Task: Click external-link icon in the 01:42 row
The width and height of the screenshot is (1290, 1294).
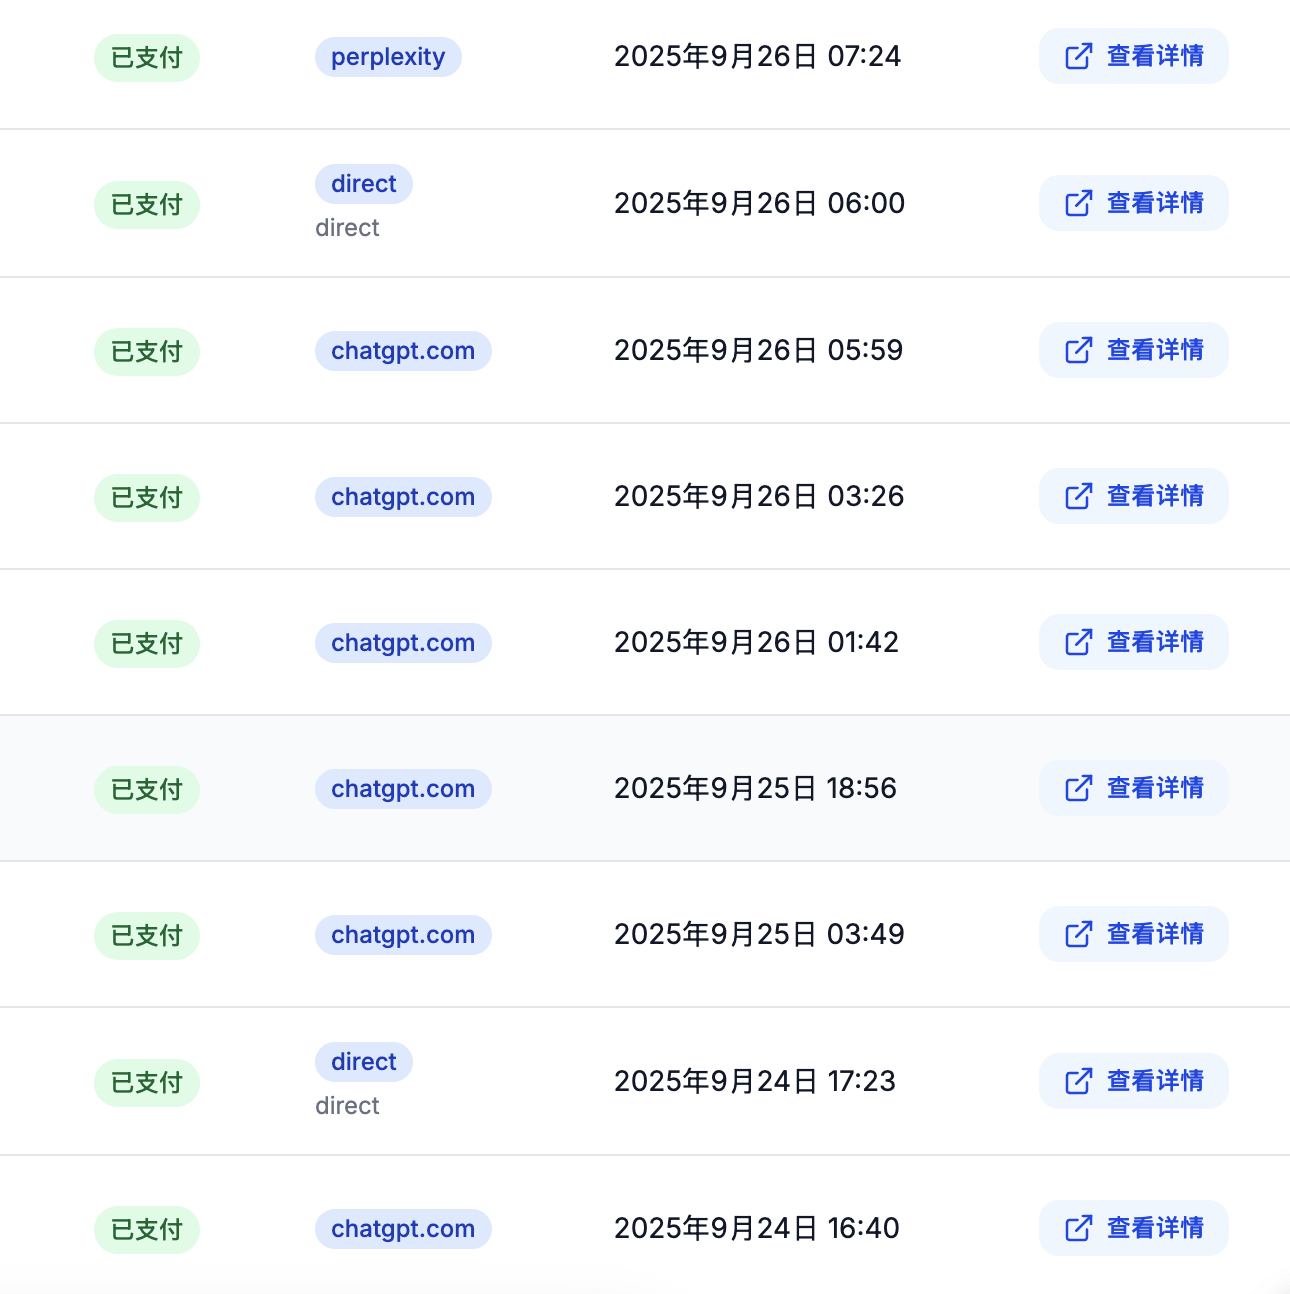Action: click(1078, 642)
